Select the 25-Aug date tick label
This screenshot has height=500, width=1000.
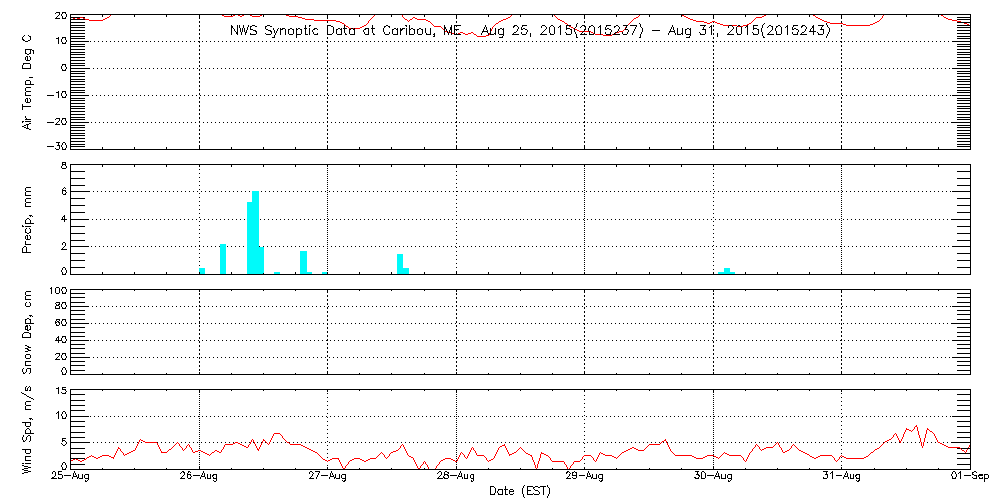tap(71, 478)
